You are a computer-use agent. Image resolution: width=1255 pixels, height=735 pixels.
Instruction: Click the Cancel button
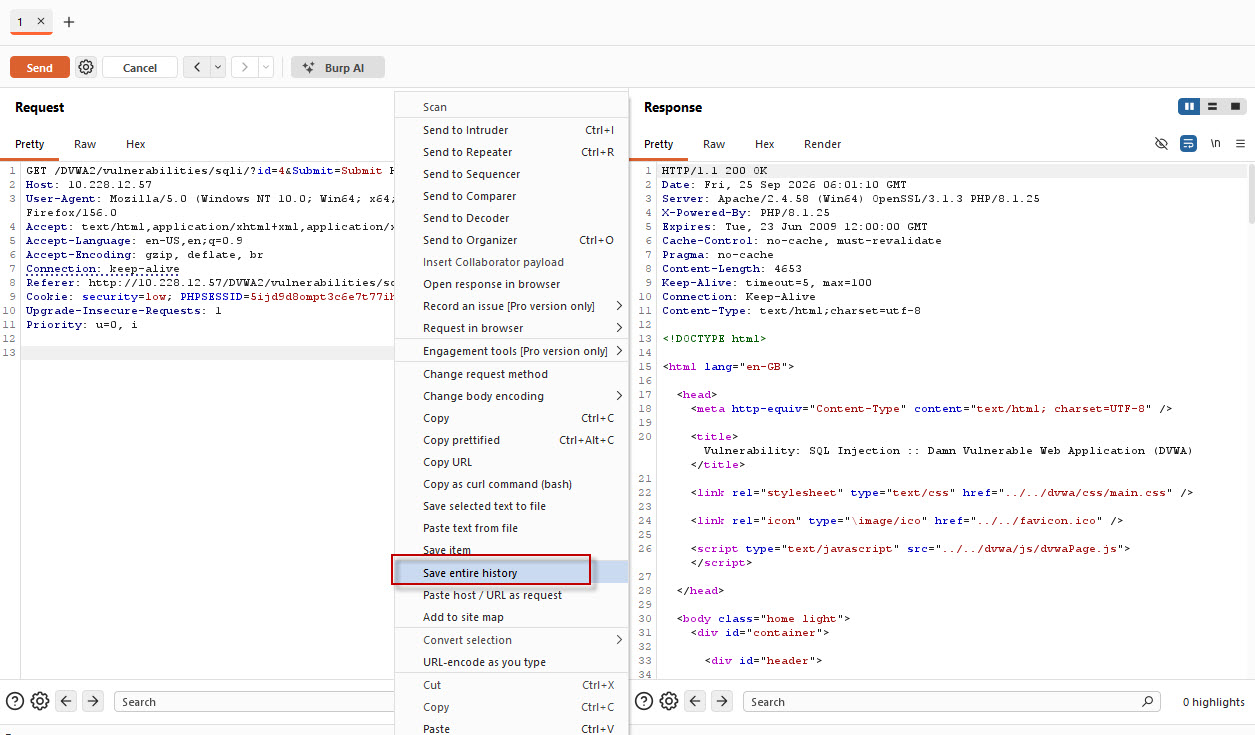140,67
